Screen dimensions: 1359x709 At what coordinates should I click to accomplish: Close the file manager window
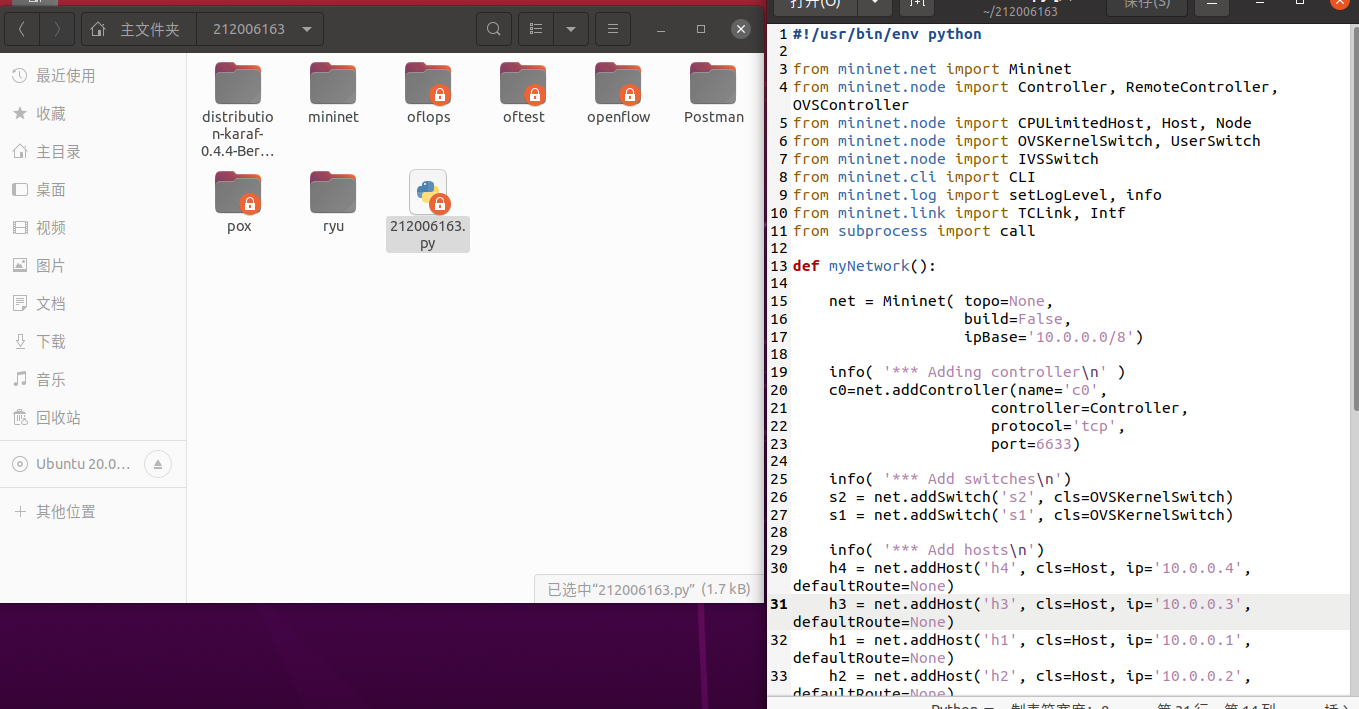click(x=741, y=29)
